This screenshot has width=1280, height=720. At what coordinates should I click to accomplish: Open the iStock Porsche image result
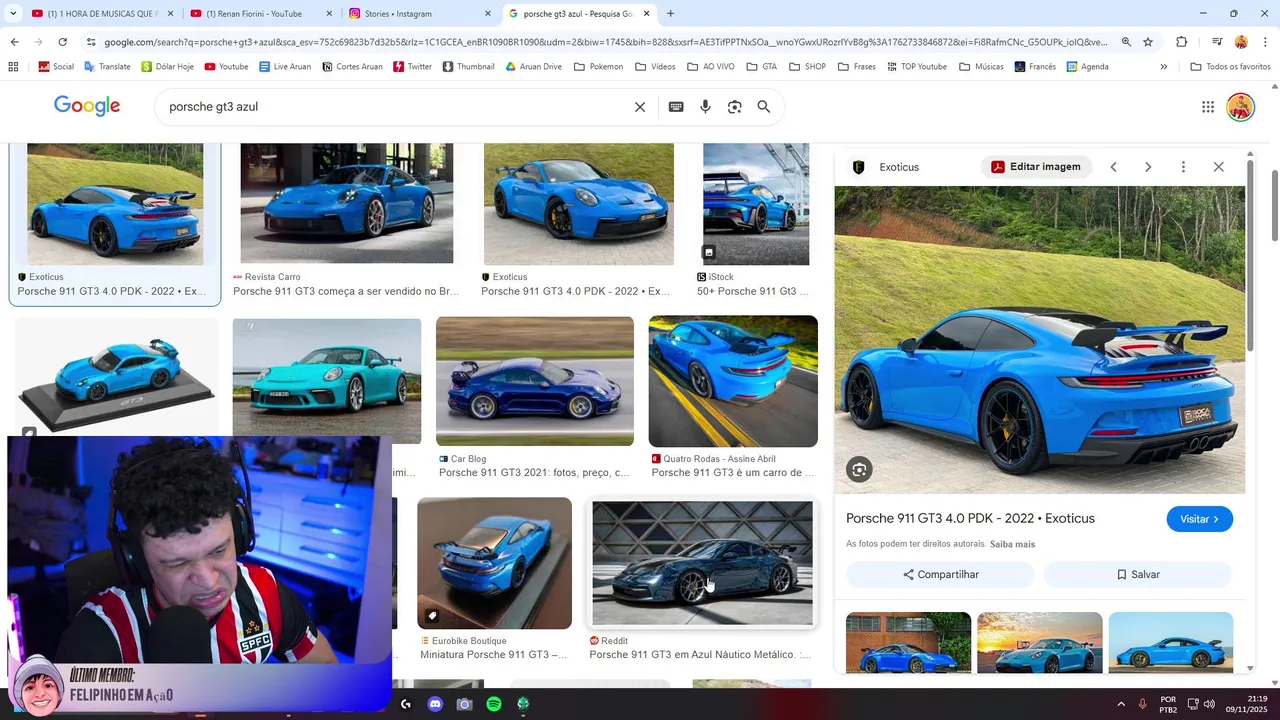[756, 204]
